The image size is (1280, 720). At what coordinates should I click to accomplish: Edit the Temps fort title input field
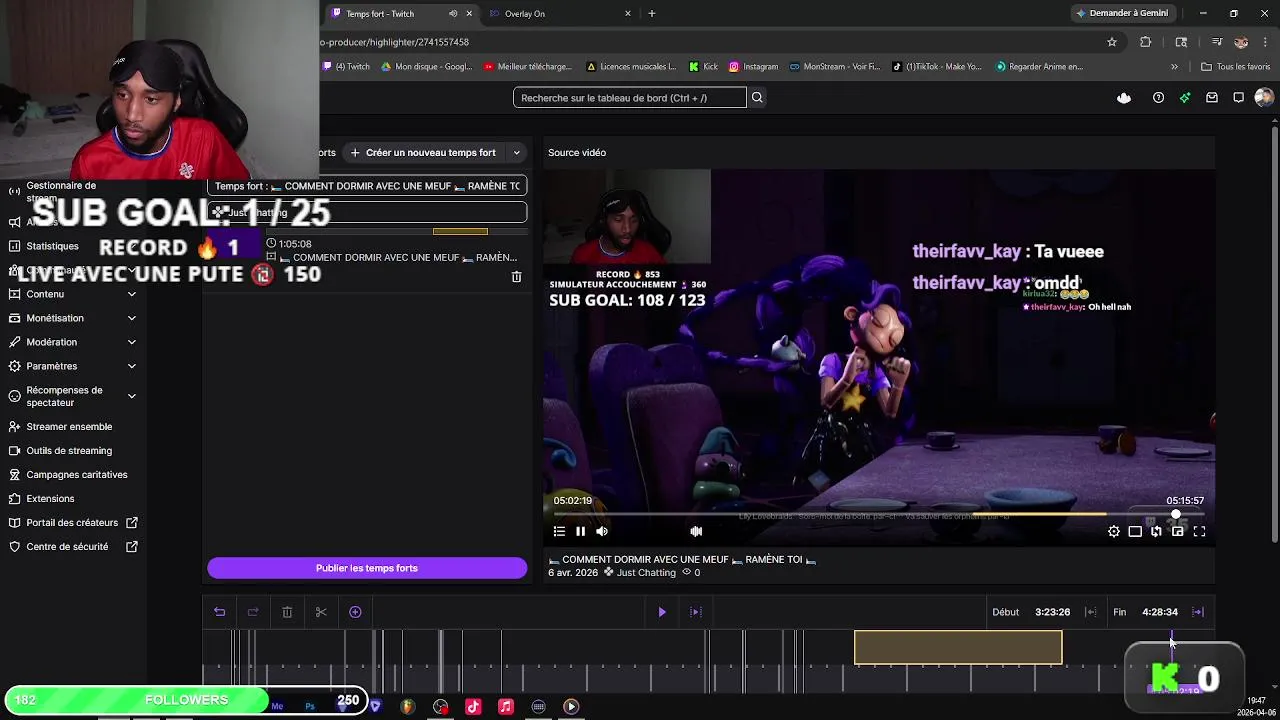coord(367,186)
